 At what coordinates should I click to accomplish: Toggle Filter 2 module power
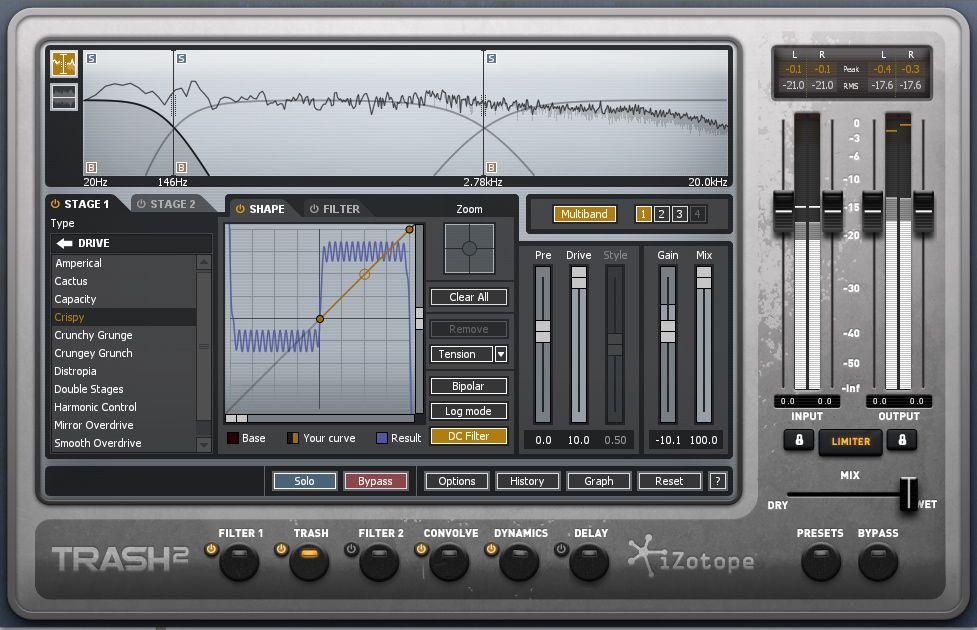click(x=351, y=549)
